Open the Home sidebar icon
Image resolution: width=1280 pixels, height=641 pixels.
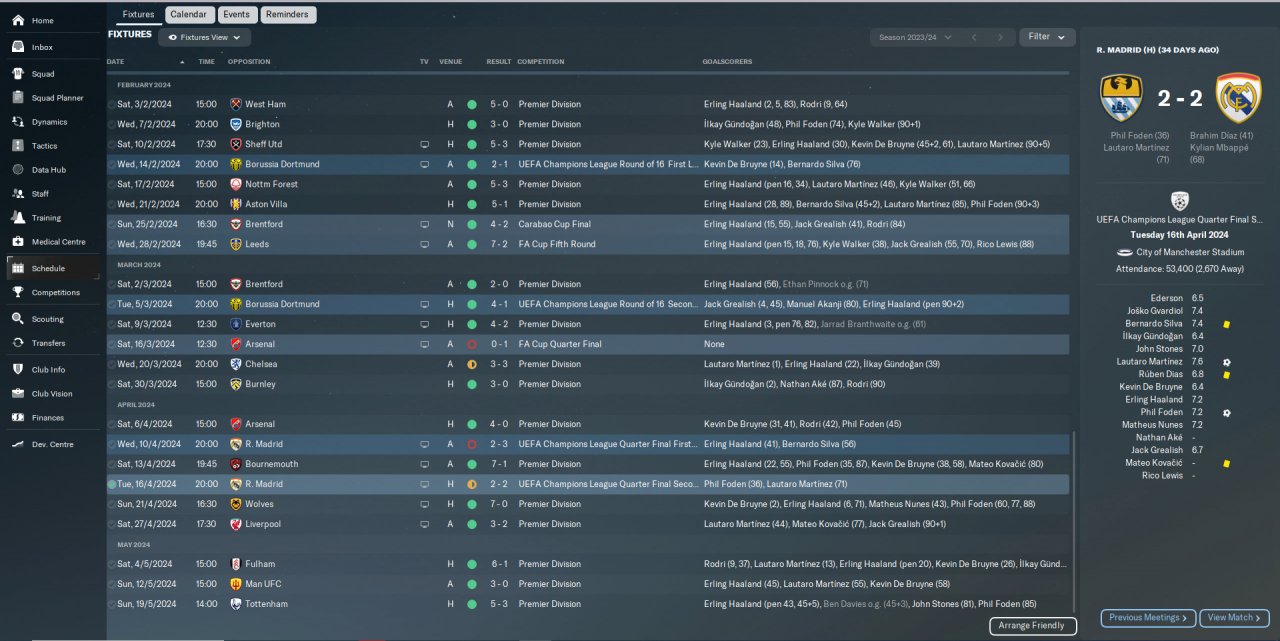18,20
